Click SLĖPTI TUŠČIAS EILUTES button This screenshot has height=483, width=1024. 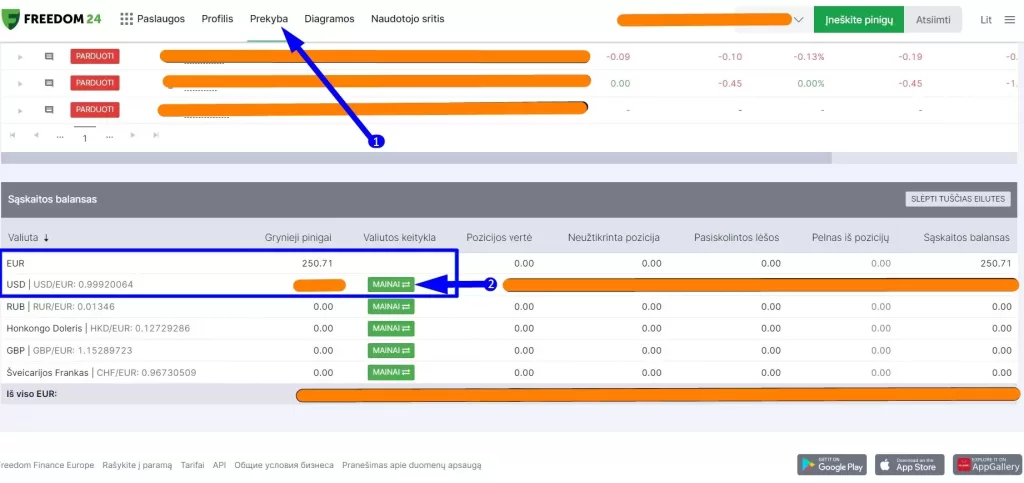(x=957, y=199)
